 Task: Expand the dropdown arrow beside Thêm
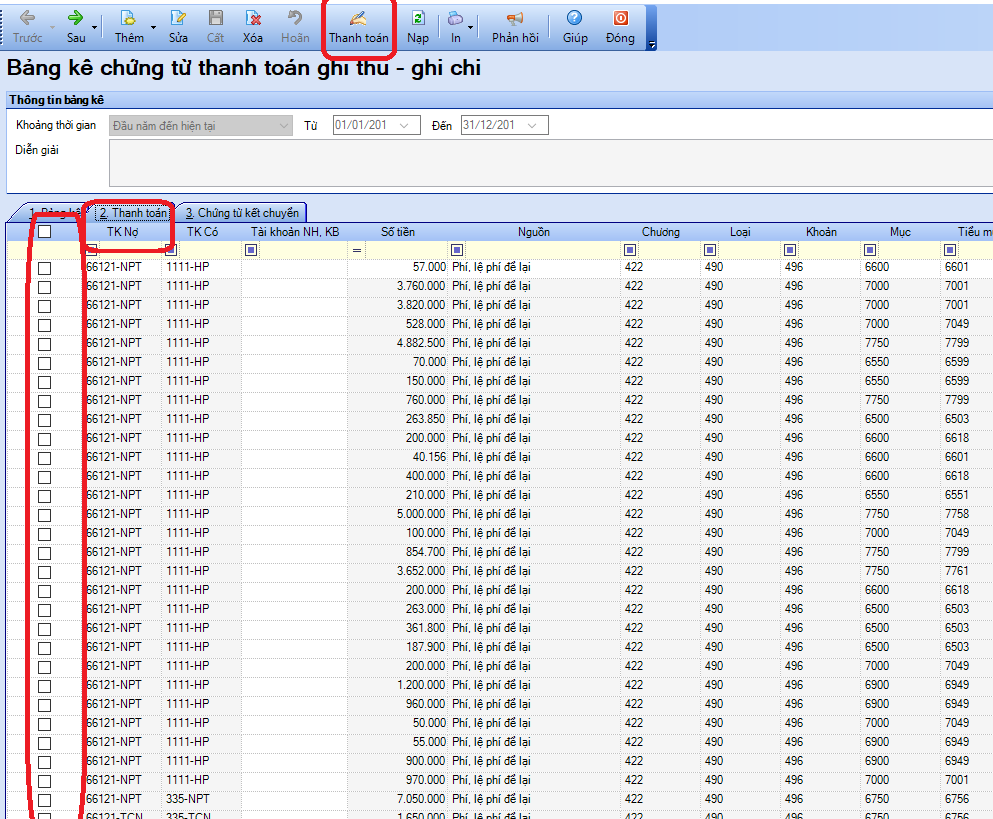pyautogui.click(x=153, y=28)
